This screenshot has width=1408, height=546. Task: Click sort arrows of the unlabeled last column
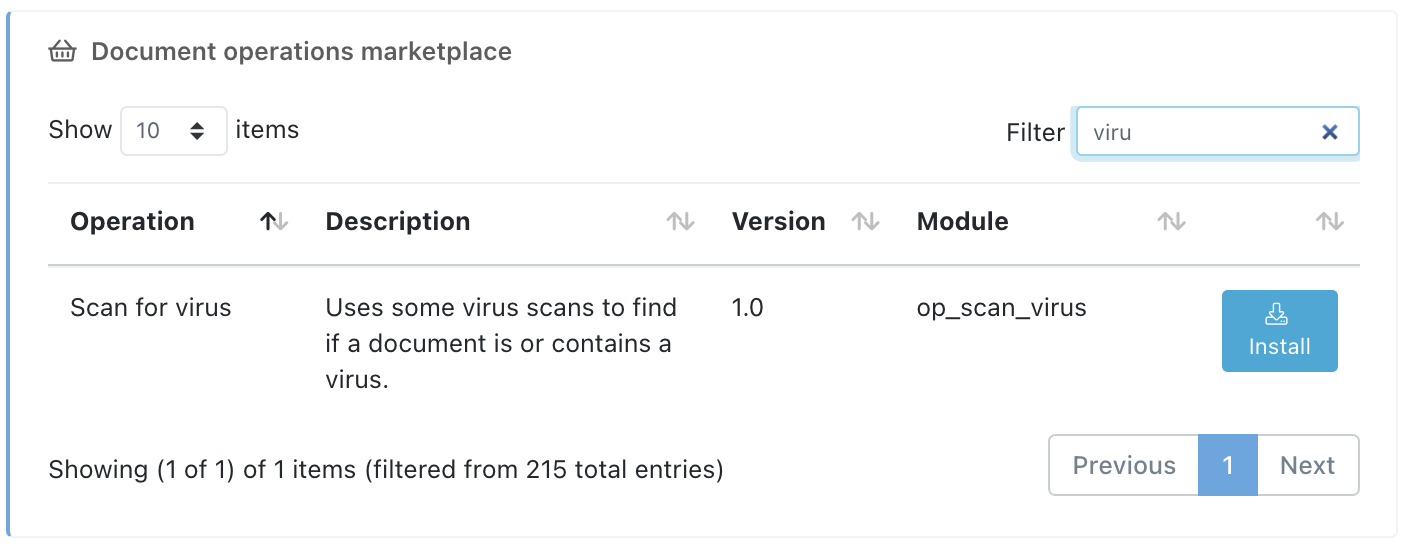click(1329, 222)
